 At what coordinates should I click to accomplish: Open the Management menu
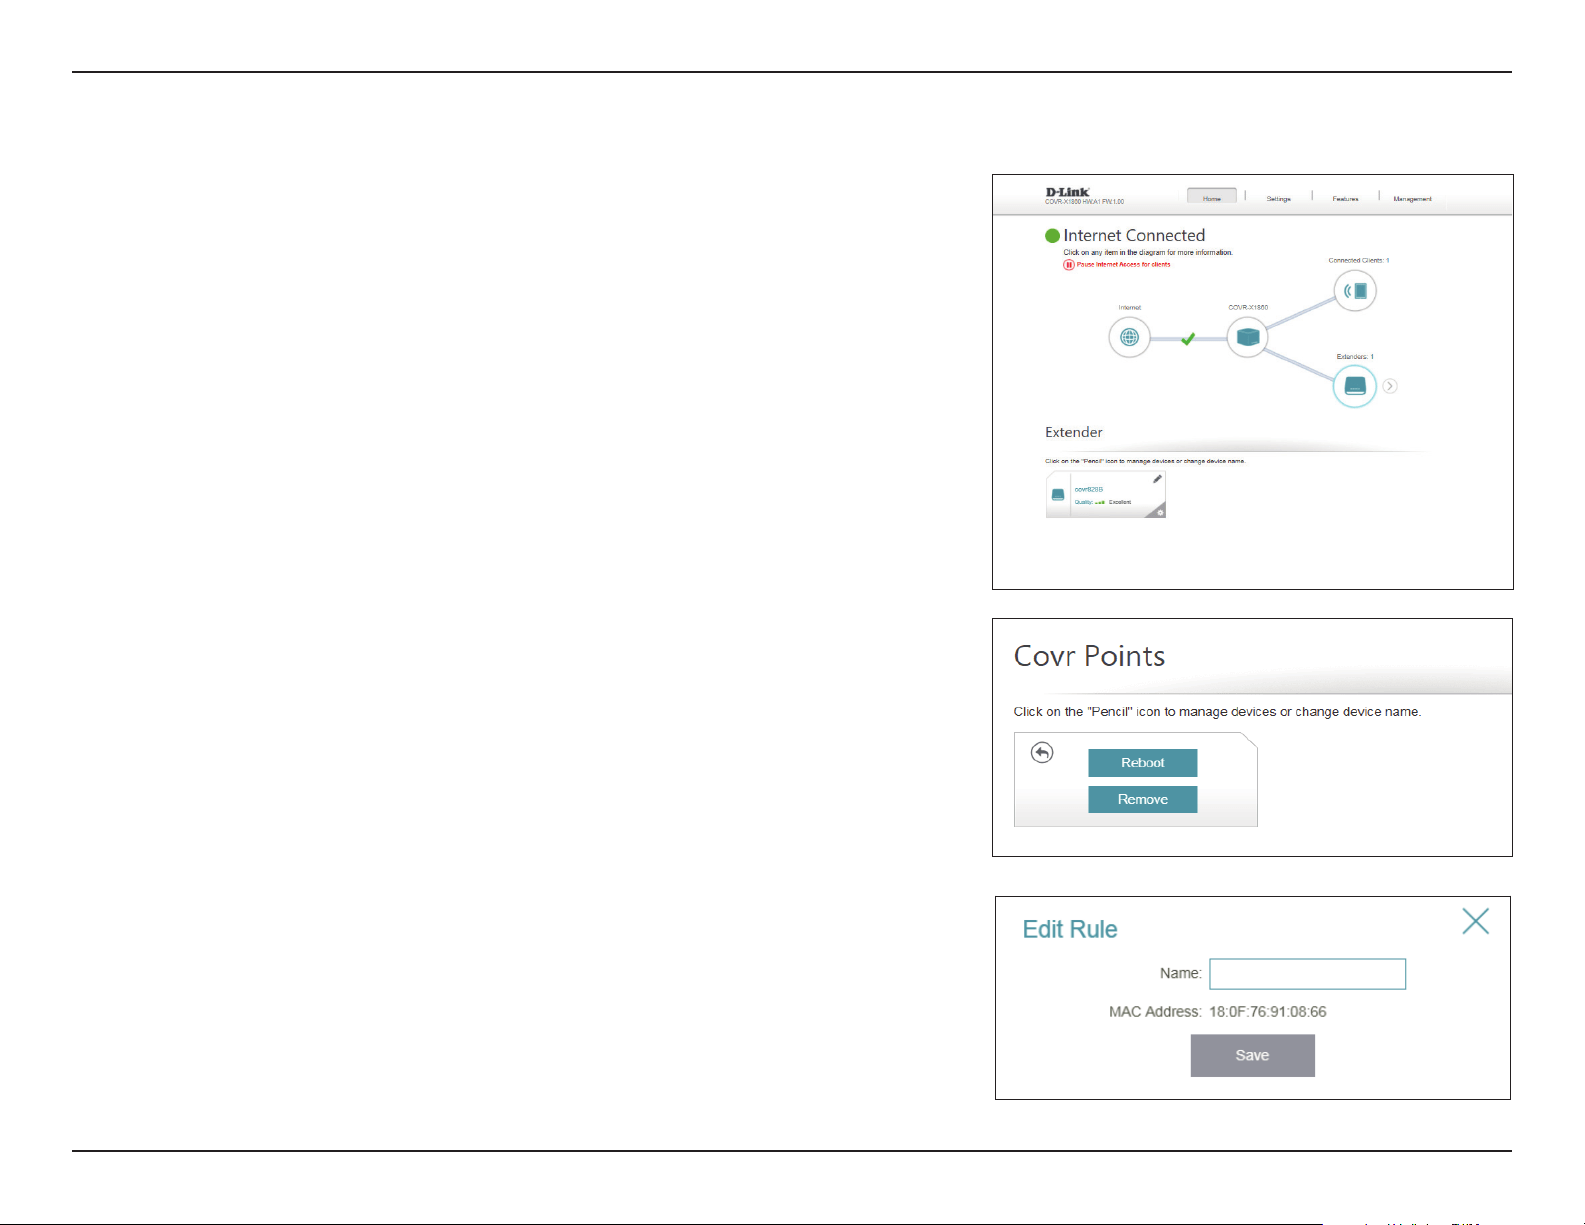point(1412,199)
